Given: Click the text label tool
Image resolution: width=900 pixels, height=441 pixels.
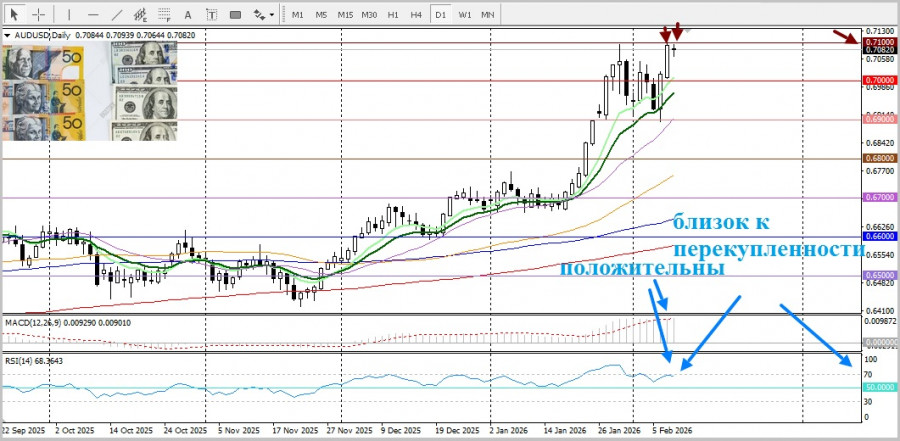Looking at the screenshot, I should (213, 14).
